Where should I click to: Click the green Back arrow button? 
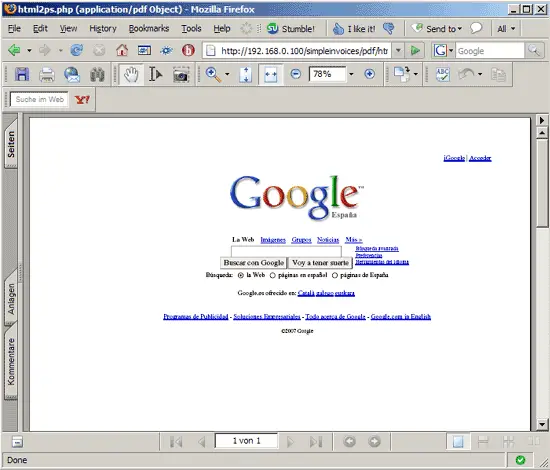click(14, 51)
